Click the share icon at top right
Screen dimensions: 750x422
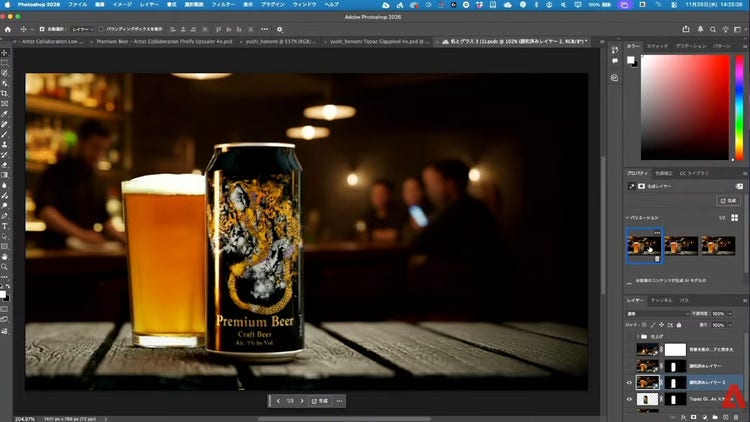point(687,29)
